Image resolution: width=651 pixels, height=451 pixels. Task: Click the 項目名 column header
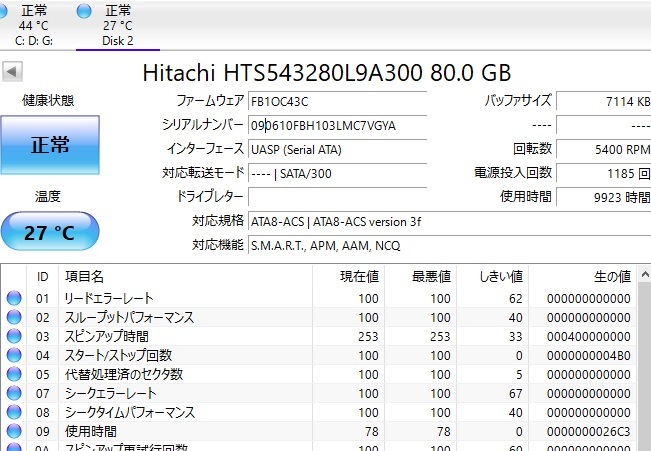coord(185,277)
